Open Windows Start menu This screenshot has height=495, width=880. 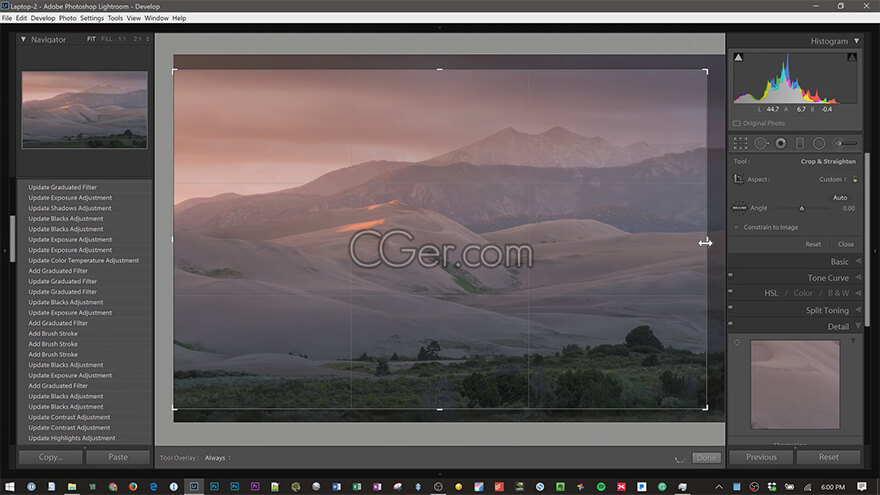(10, 487)
